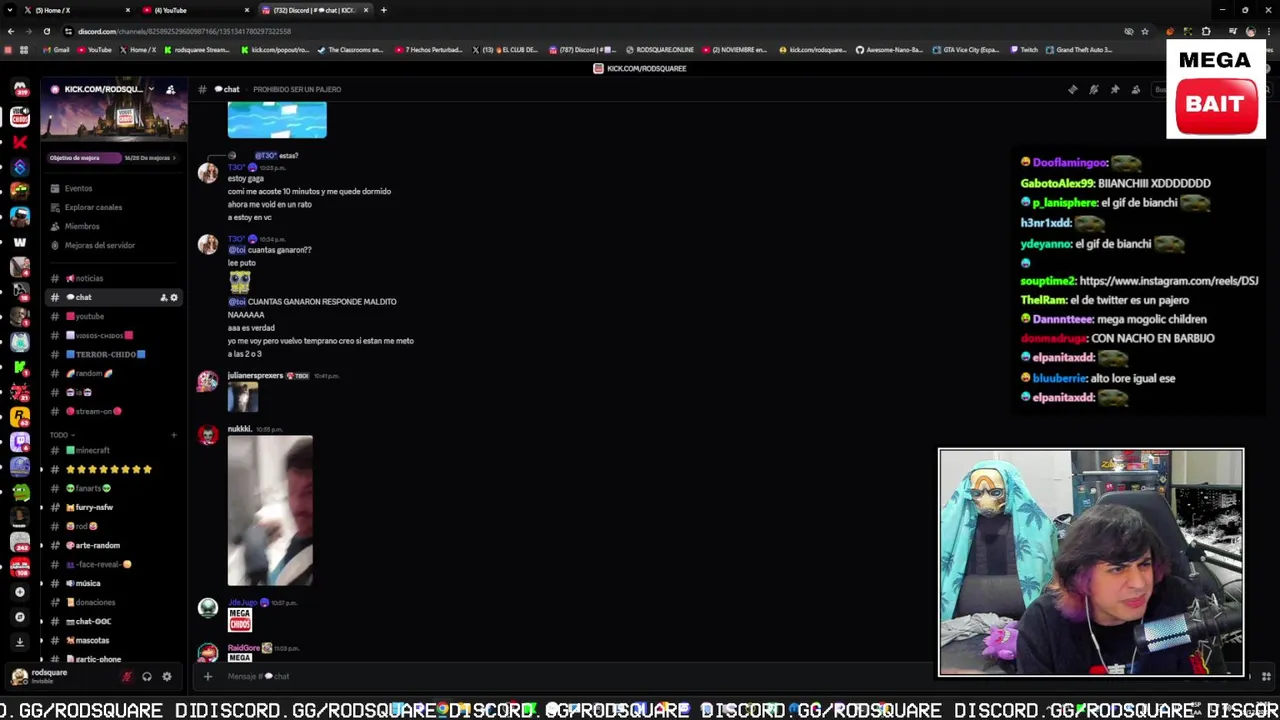The height and width of the screenshot is (720, 1280).
Task: Open the Twitch bookmark in bookmarks bar
Action: click(x=1024, y=50)
